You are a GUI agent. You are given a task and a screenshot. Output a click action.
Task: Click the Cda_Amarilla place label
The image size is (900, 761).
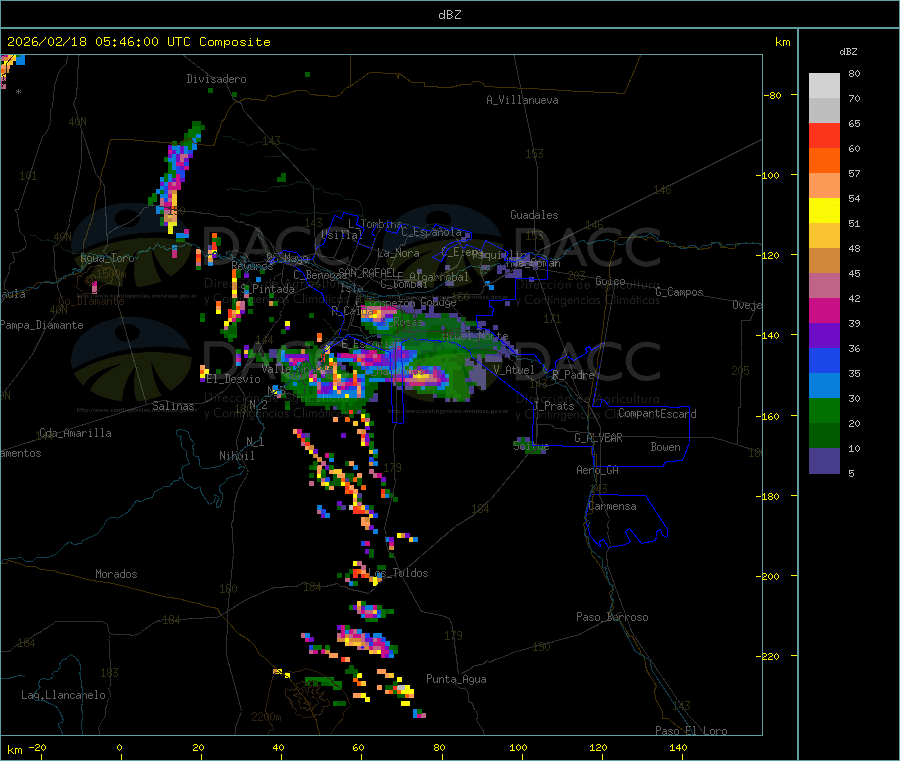[75, 433]
